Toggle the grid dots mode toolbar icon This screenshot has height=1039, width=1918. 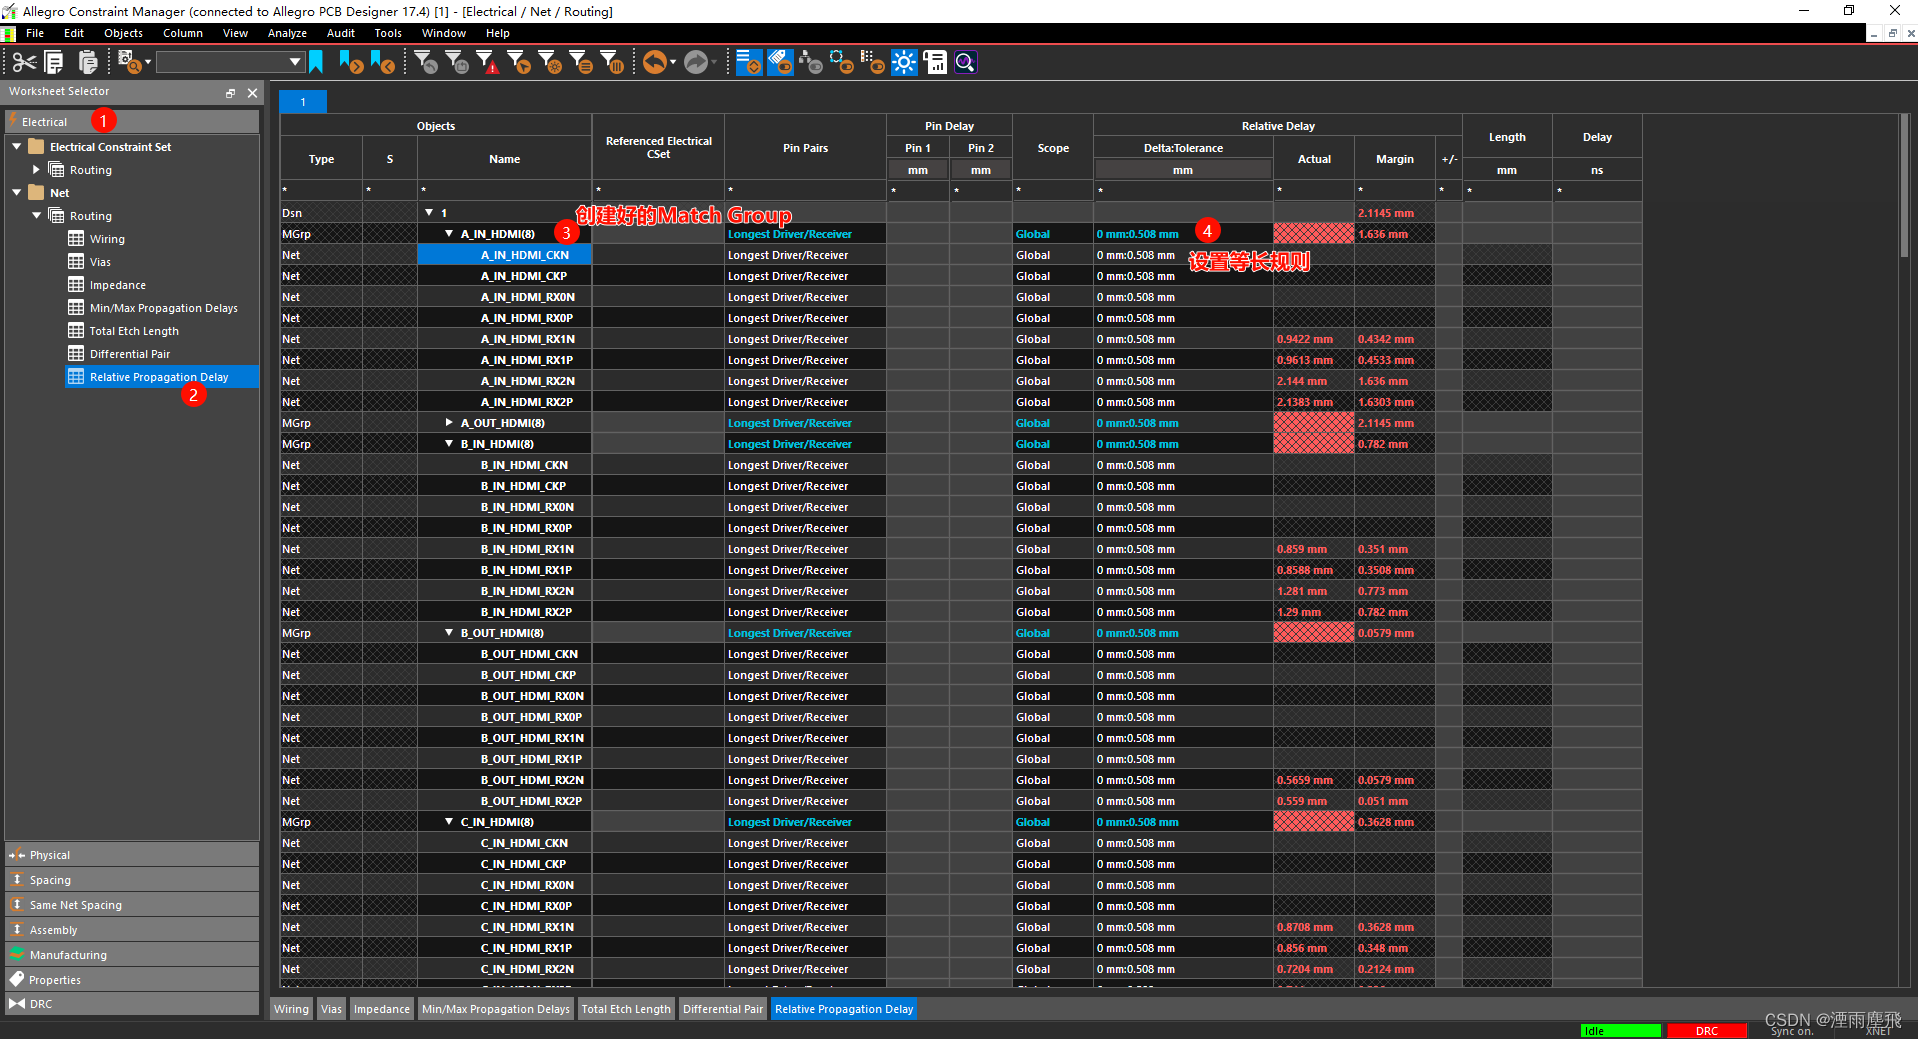(x=873, y=62)
